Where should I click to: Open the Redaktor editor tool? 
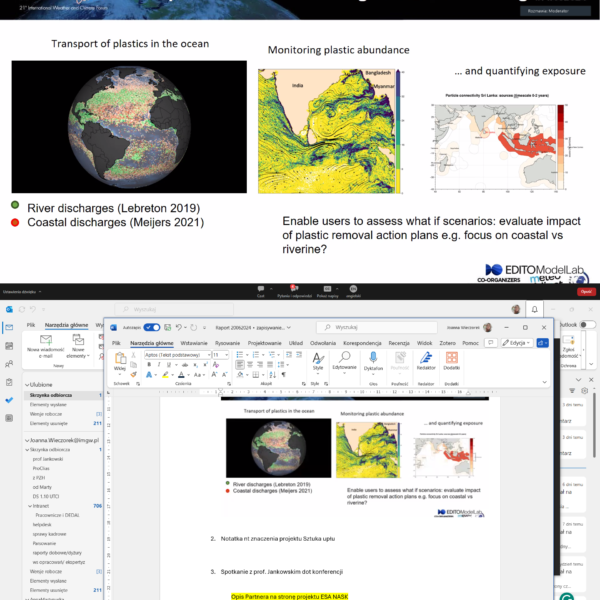coord(426,362)
